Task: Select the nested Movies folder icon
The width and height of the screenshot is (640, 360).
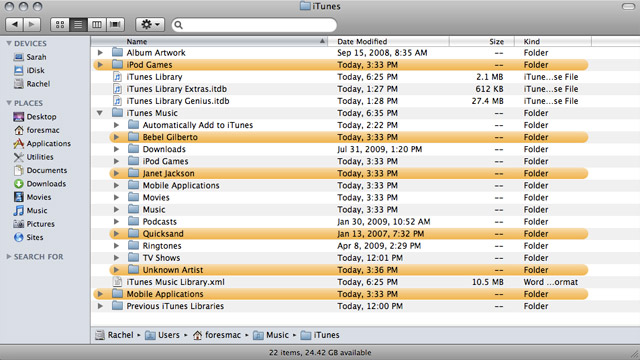Action: pyautogui.click(x=133, y=197)
